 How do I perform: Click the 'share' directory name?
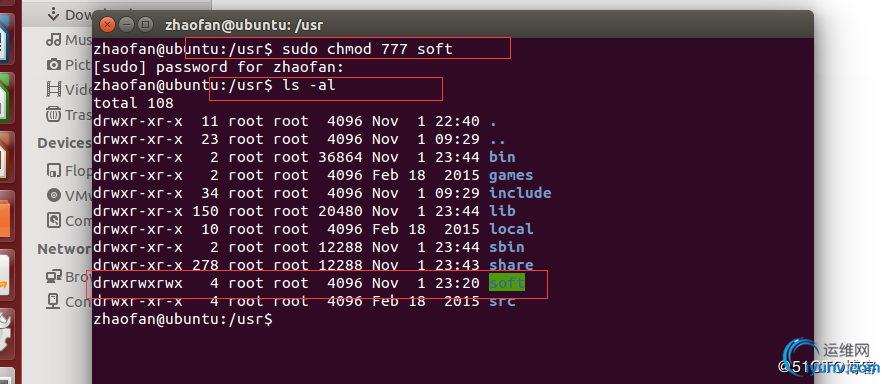coord(511,264)
